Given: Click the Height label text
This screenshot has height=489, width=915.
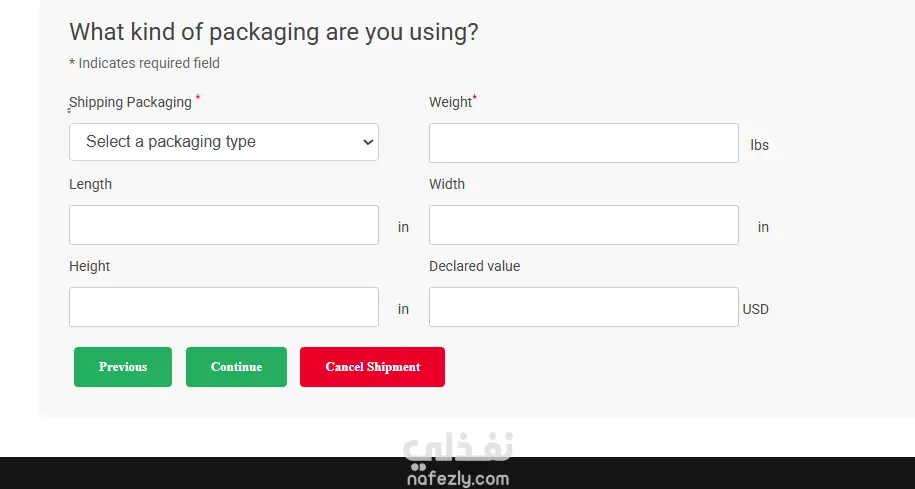Looking at the screenshot, I should [x=89, y=266].
